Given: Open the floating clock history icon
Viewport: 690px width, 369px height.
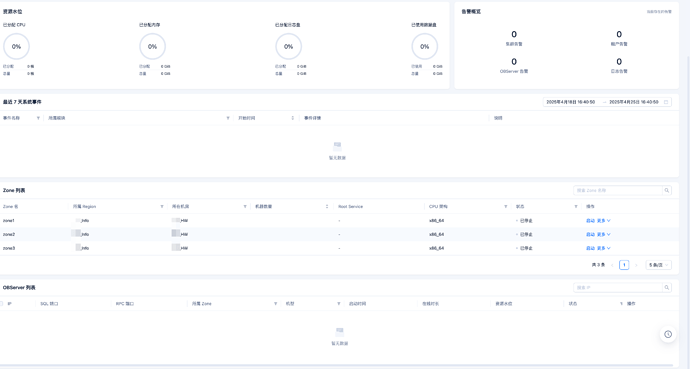Looking at the screenshot, I should (668, 334).
